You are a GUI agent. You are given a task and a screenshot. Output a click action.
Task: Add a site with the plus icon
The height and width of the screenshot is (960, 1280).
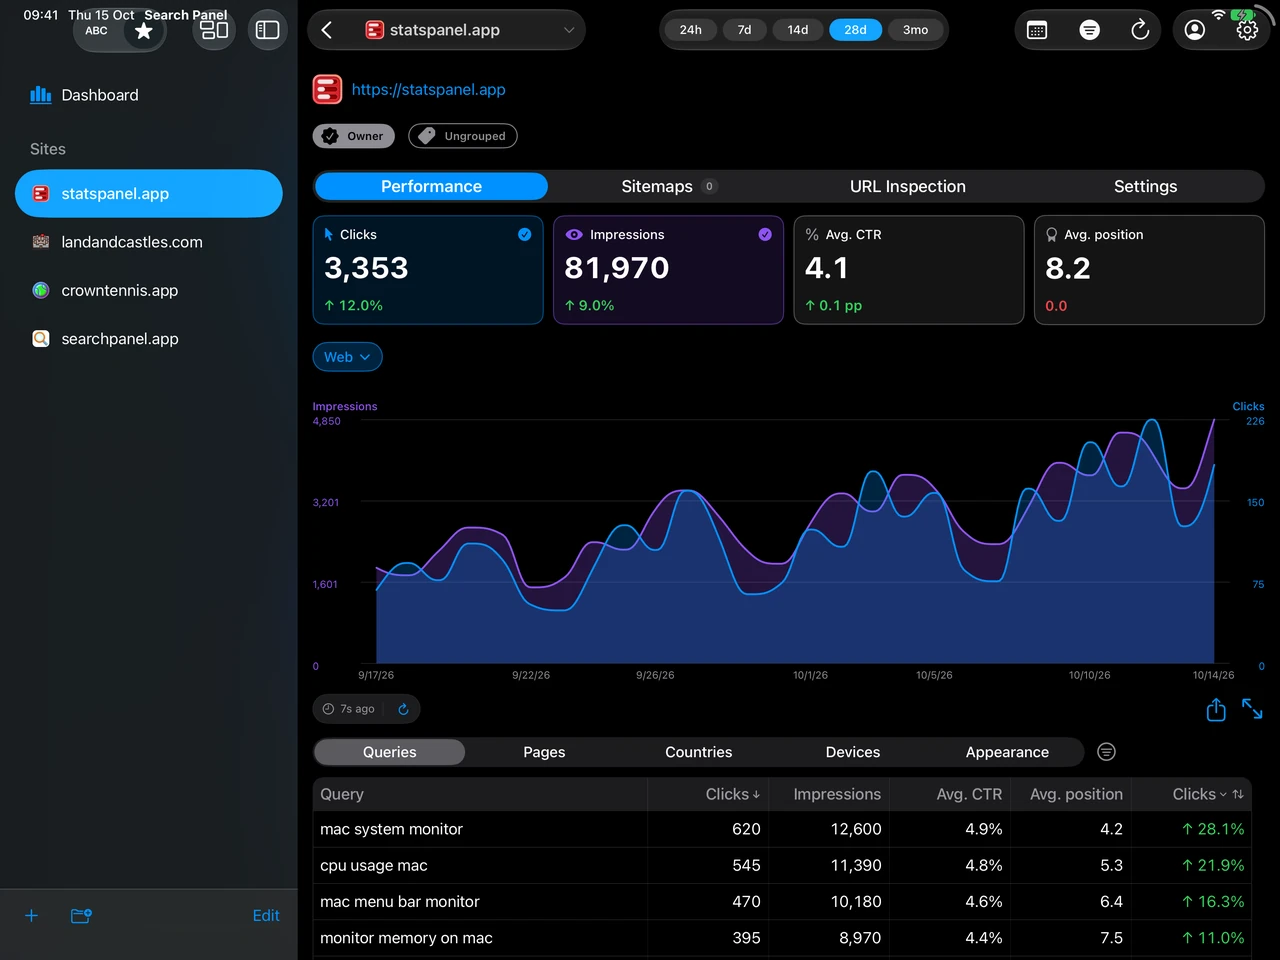tap(31, 916)
